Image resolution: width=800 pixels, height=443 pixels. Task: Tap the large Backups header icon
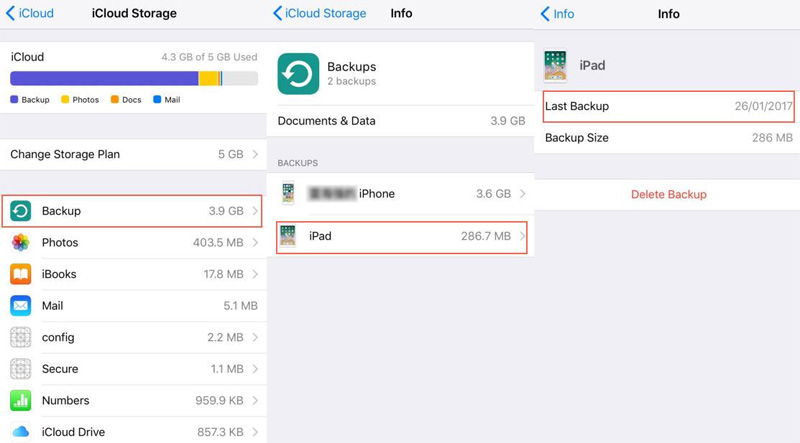point(298,74)
